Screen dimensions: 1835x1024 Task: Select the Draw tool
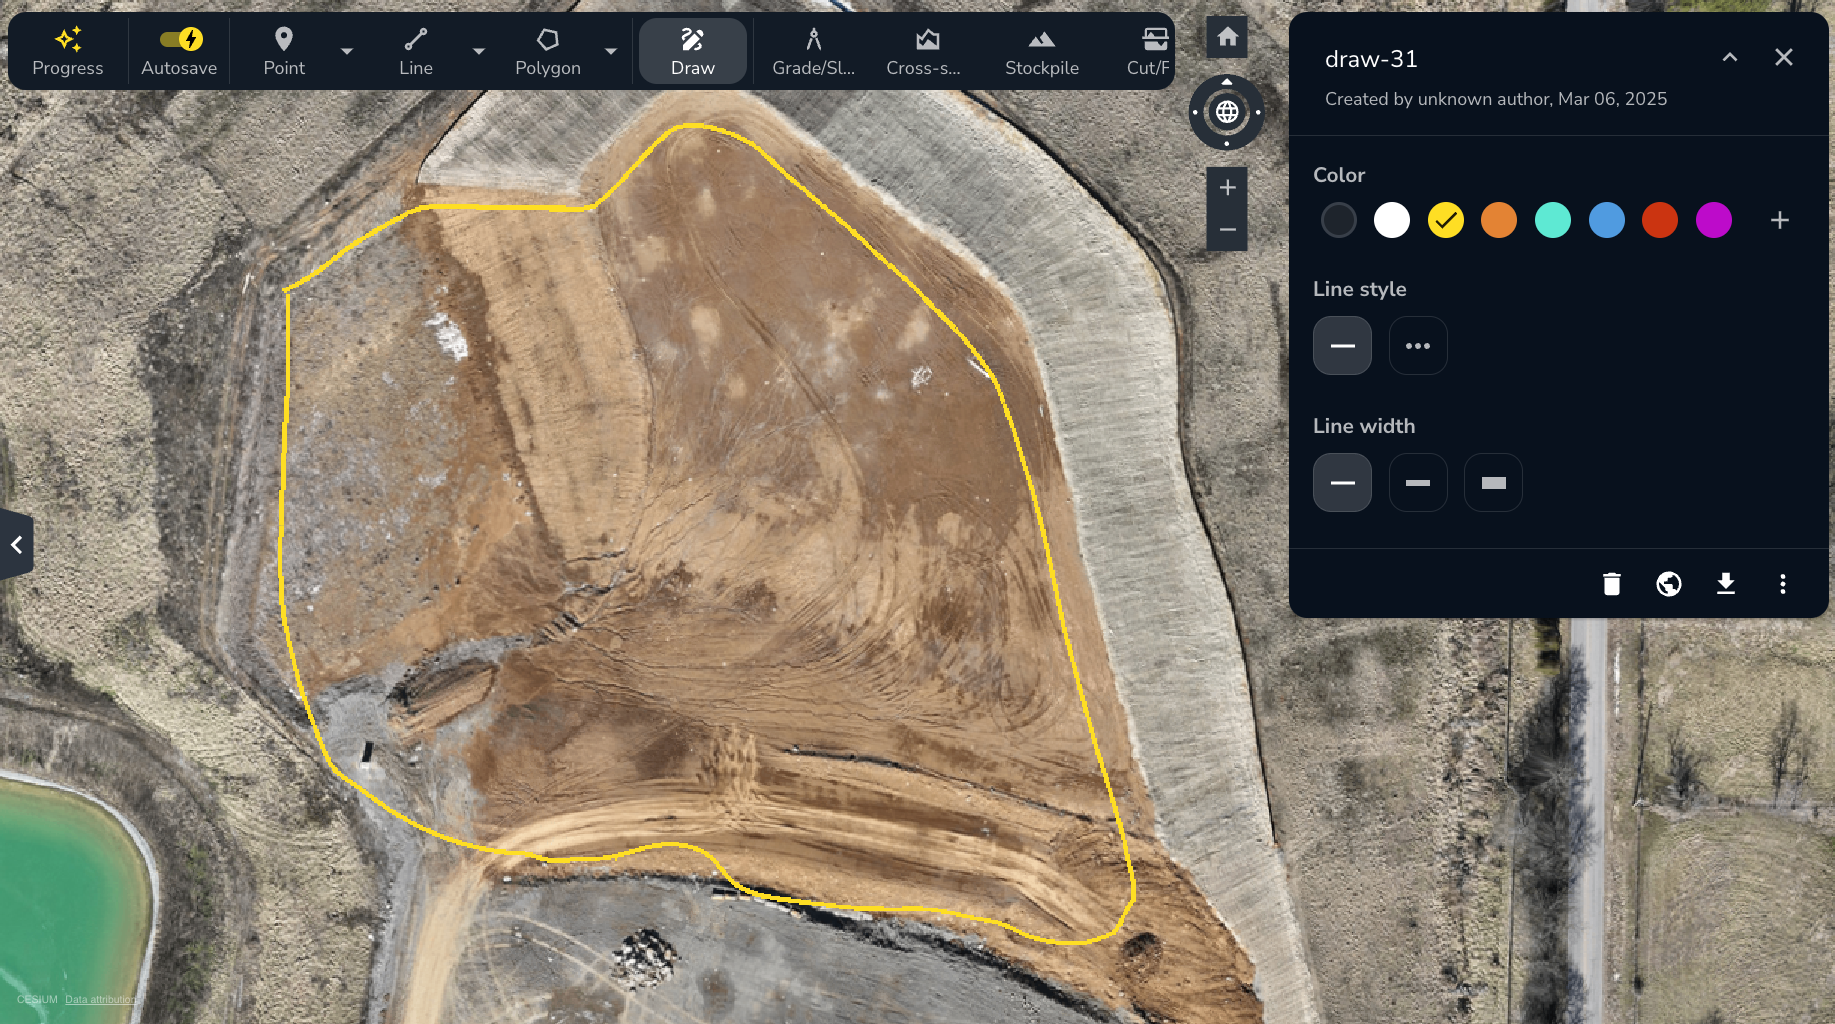(x=692, y=51)
